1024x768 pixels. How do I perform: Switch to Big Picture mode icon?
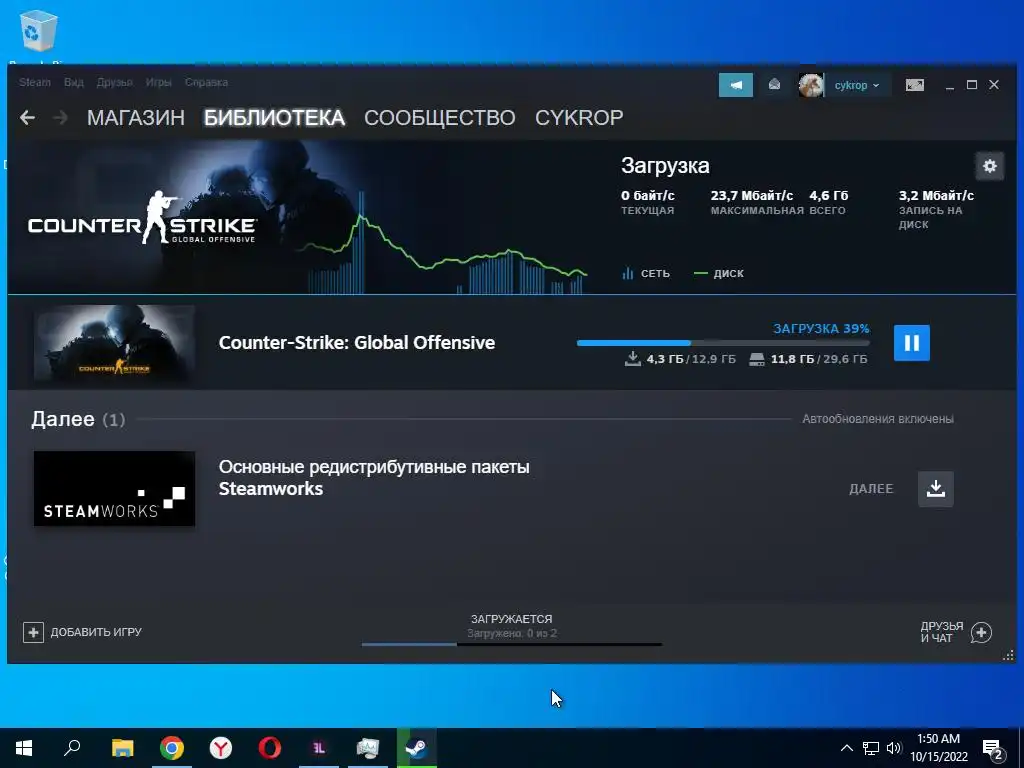point(914,85)
